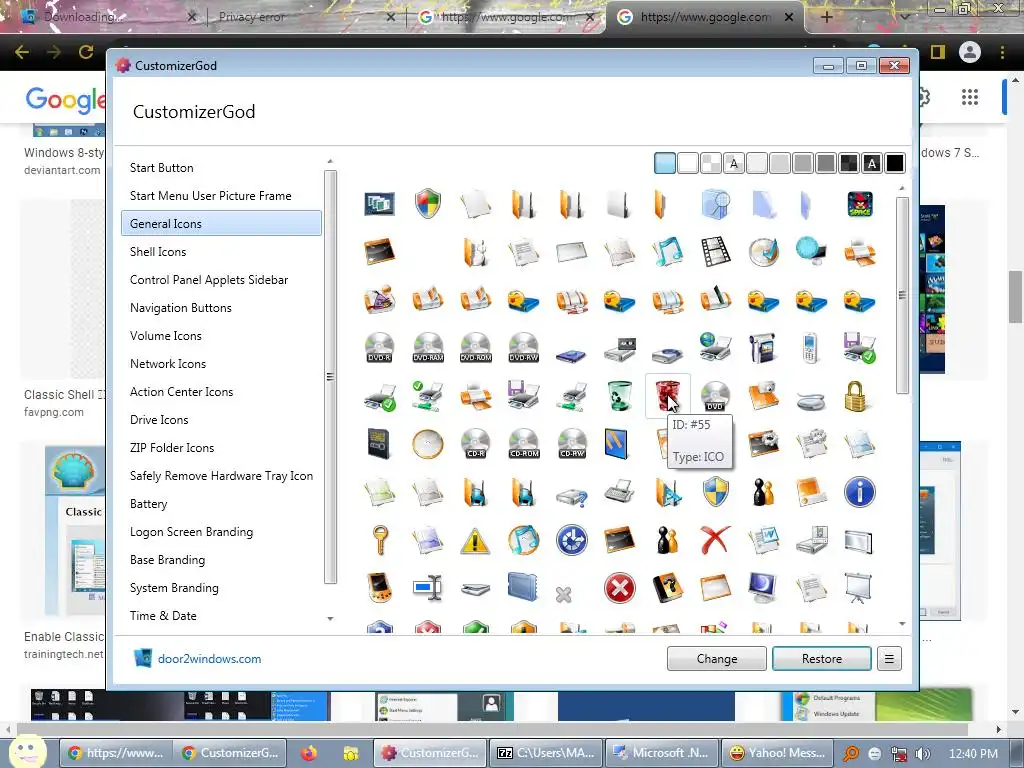Select the full red recycle bin icon

(x=667, y=396)
